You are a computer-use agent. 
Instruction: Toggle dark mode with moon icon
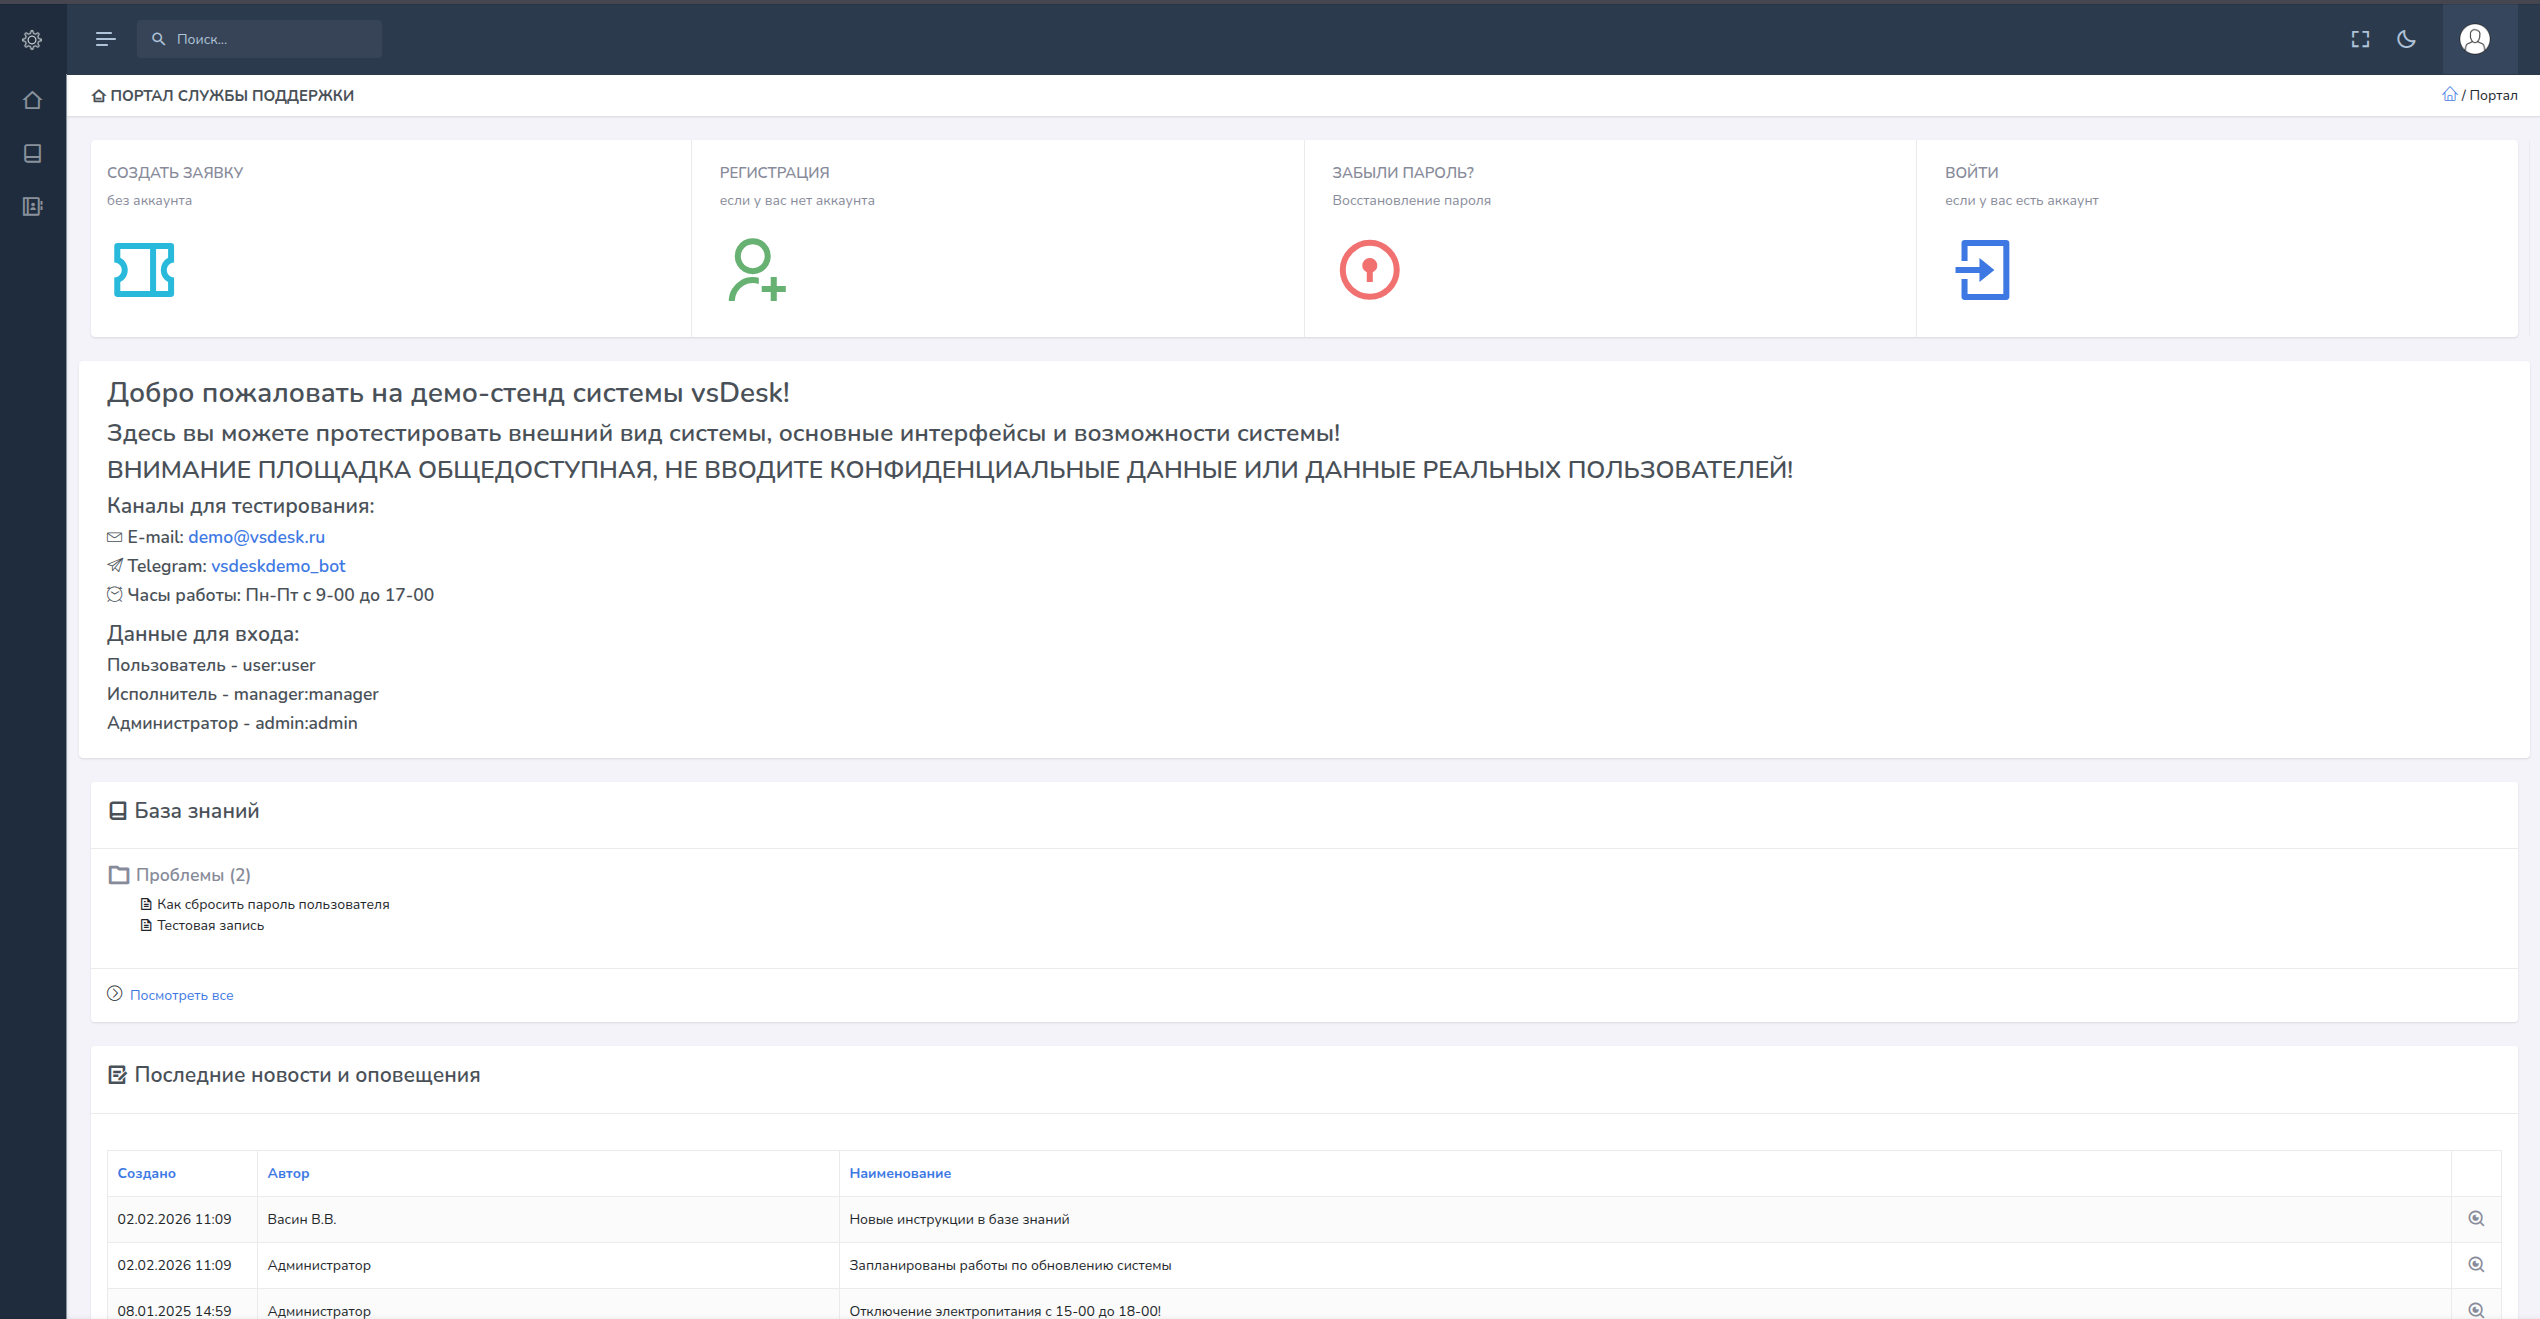2407,39
